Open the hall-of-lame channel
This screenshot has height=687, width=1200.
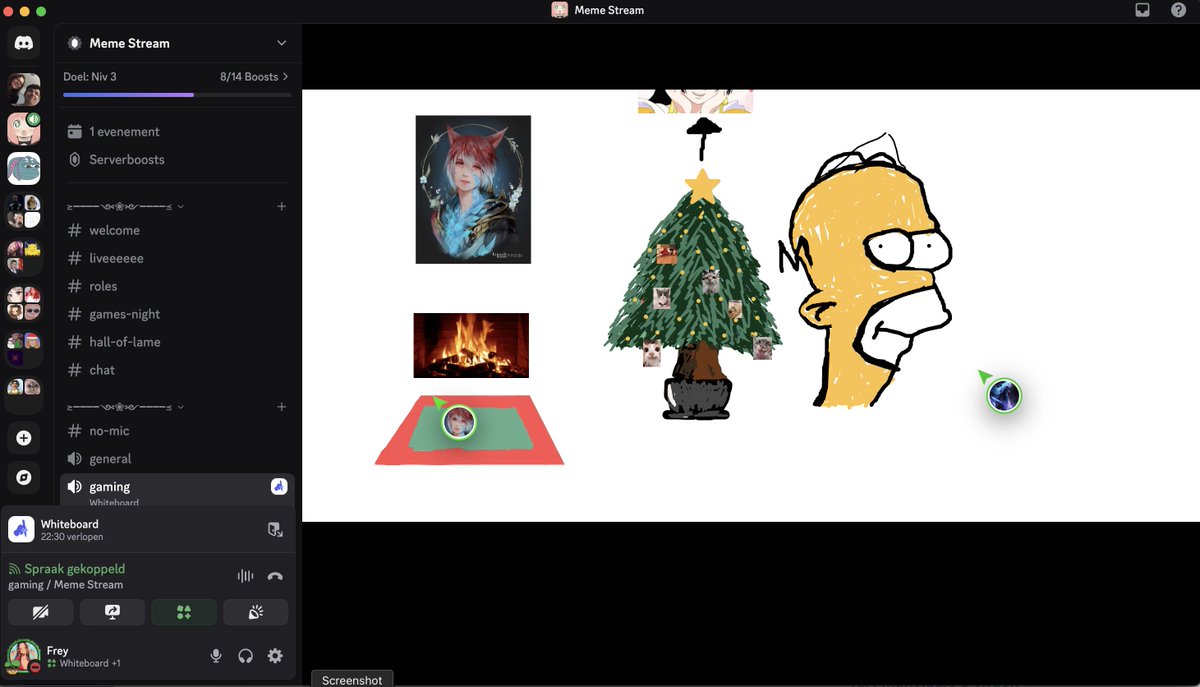point(178,342)
